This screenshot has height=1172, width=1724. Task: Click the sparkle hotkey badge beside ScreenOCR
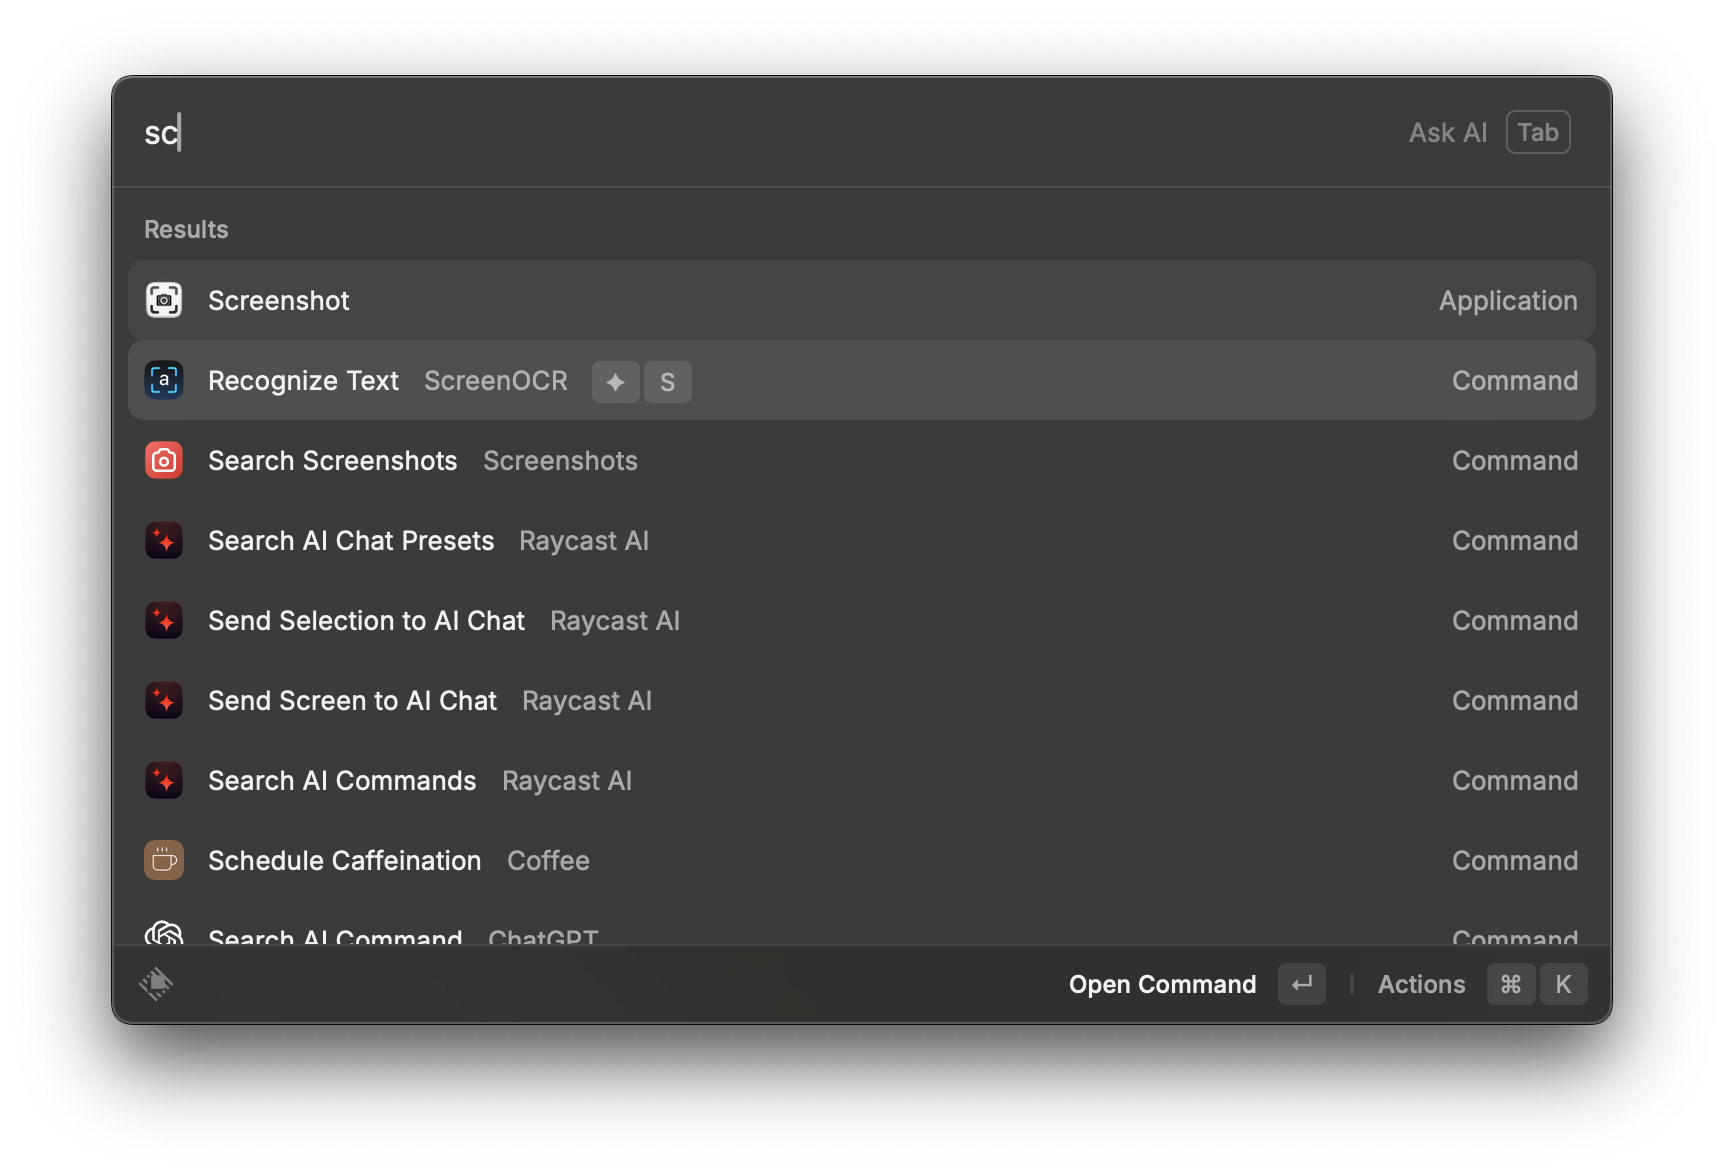tap(616, 382)
